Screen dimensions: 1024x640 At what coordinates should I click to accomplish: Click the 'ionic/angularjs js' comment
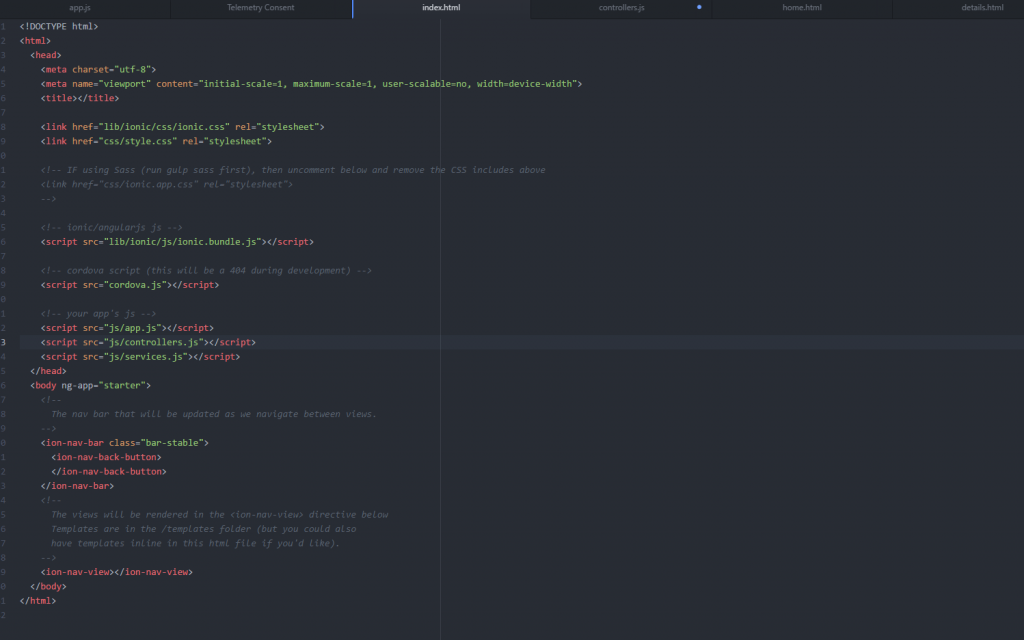pos(112,227)
